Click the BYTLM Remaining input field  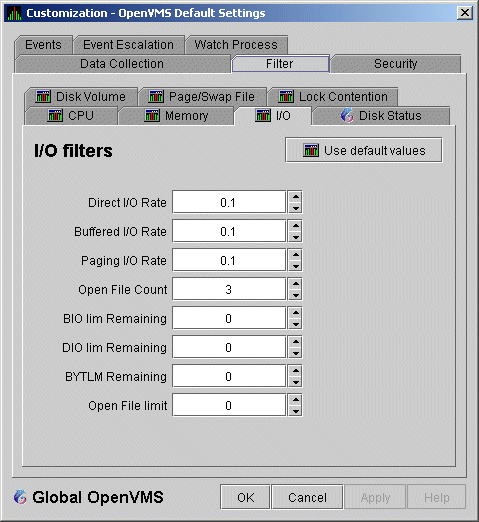click(229, 376)
